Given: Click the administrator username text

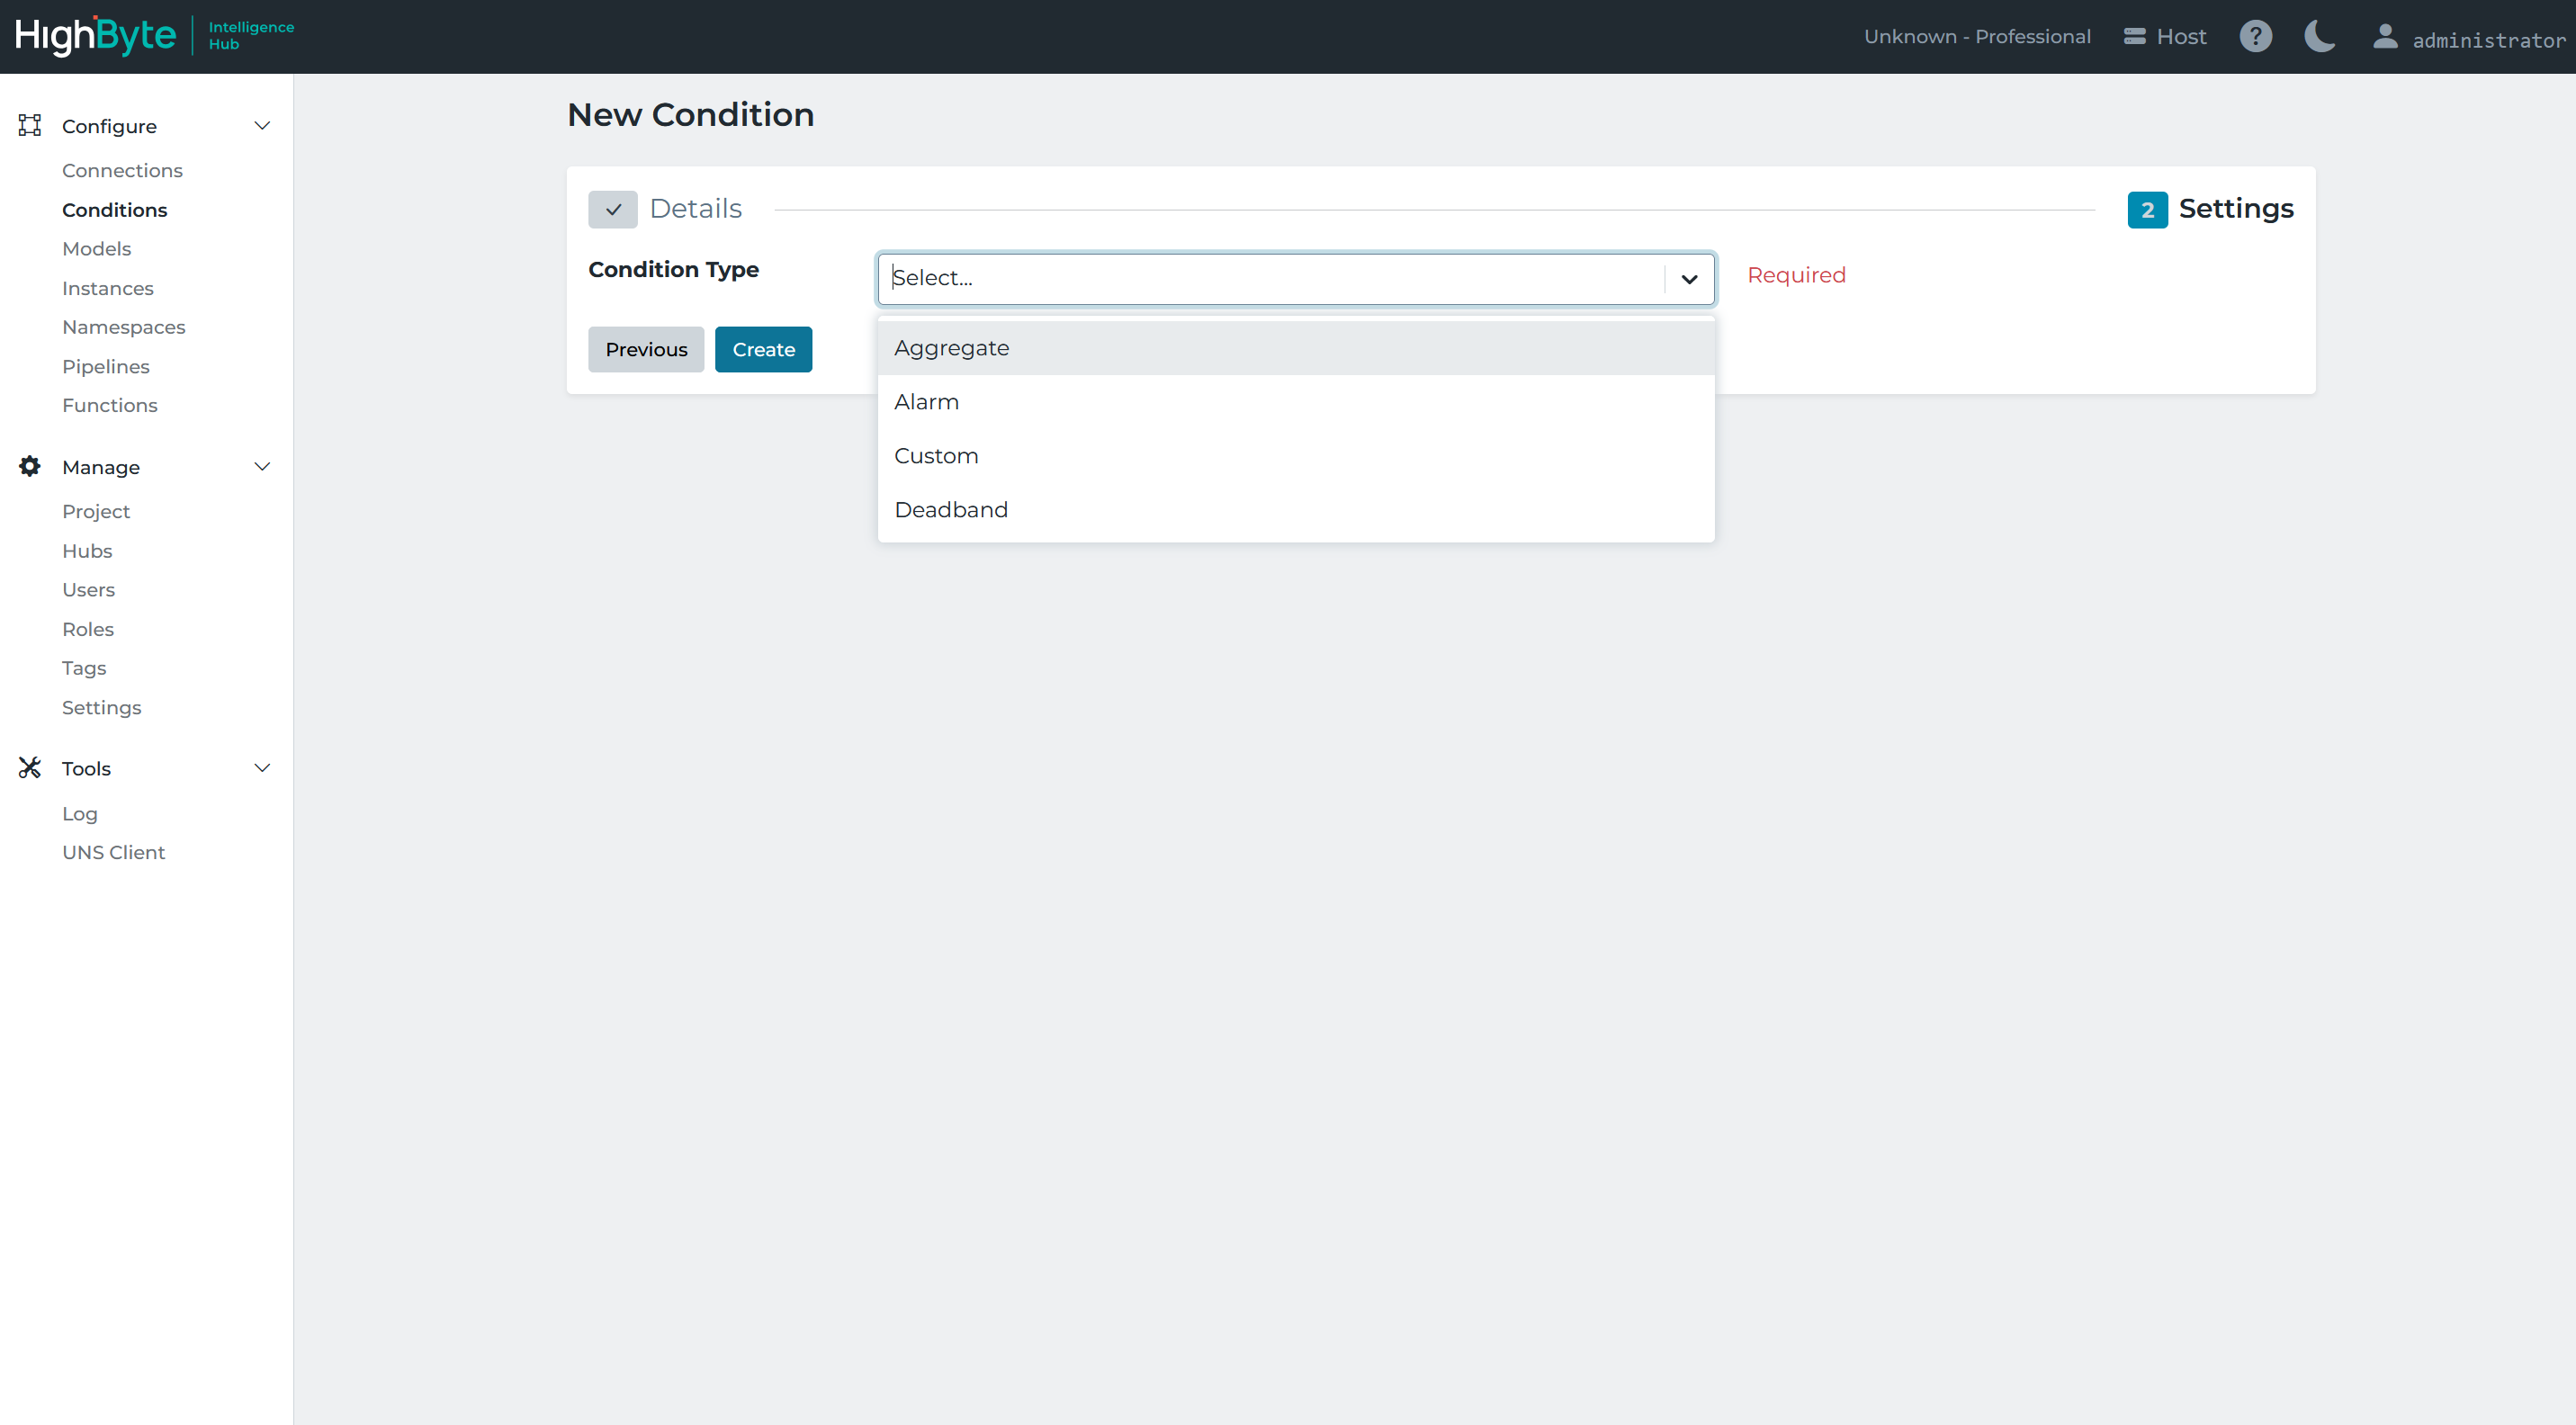Looking at the screenshot, I should (2488, 40).
